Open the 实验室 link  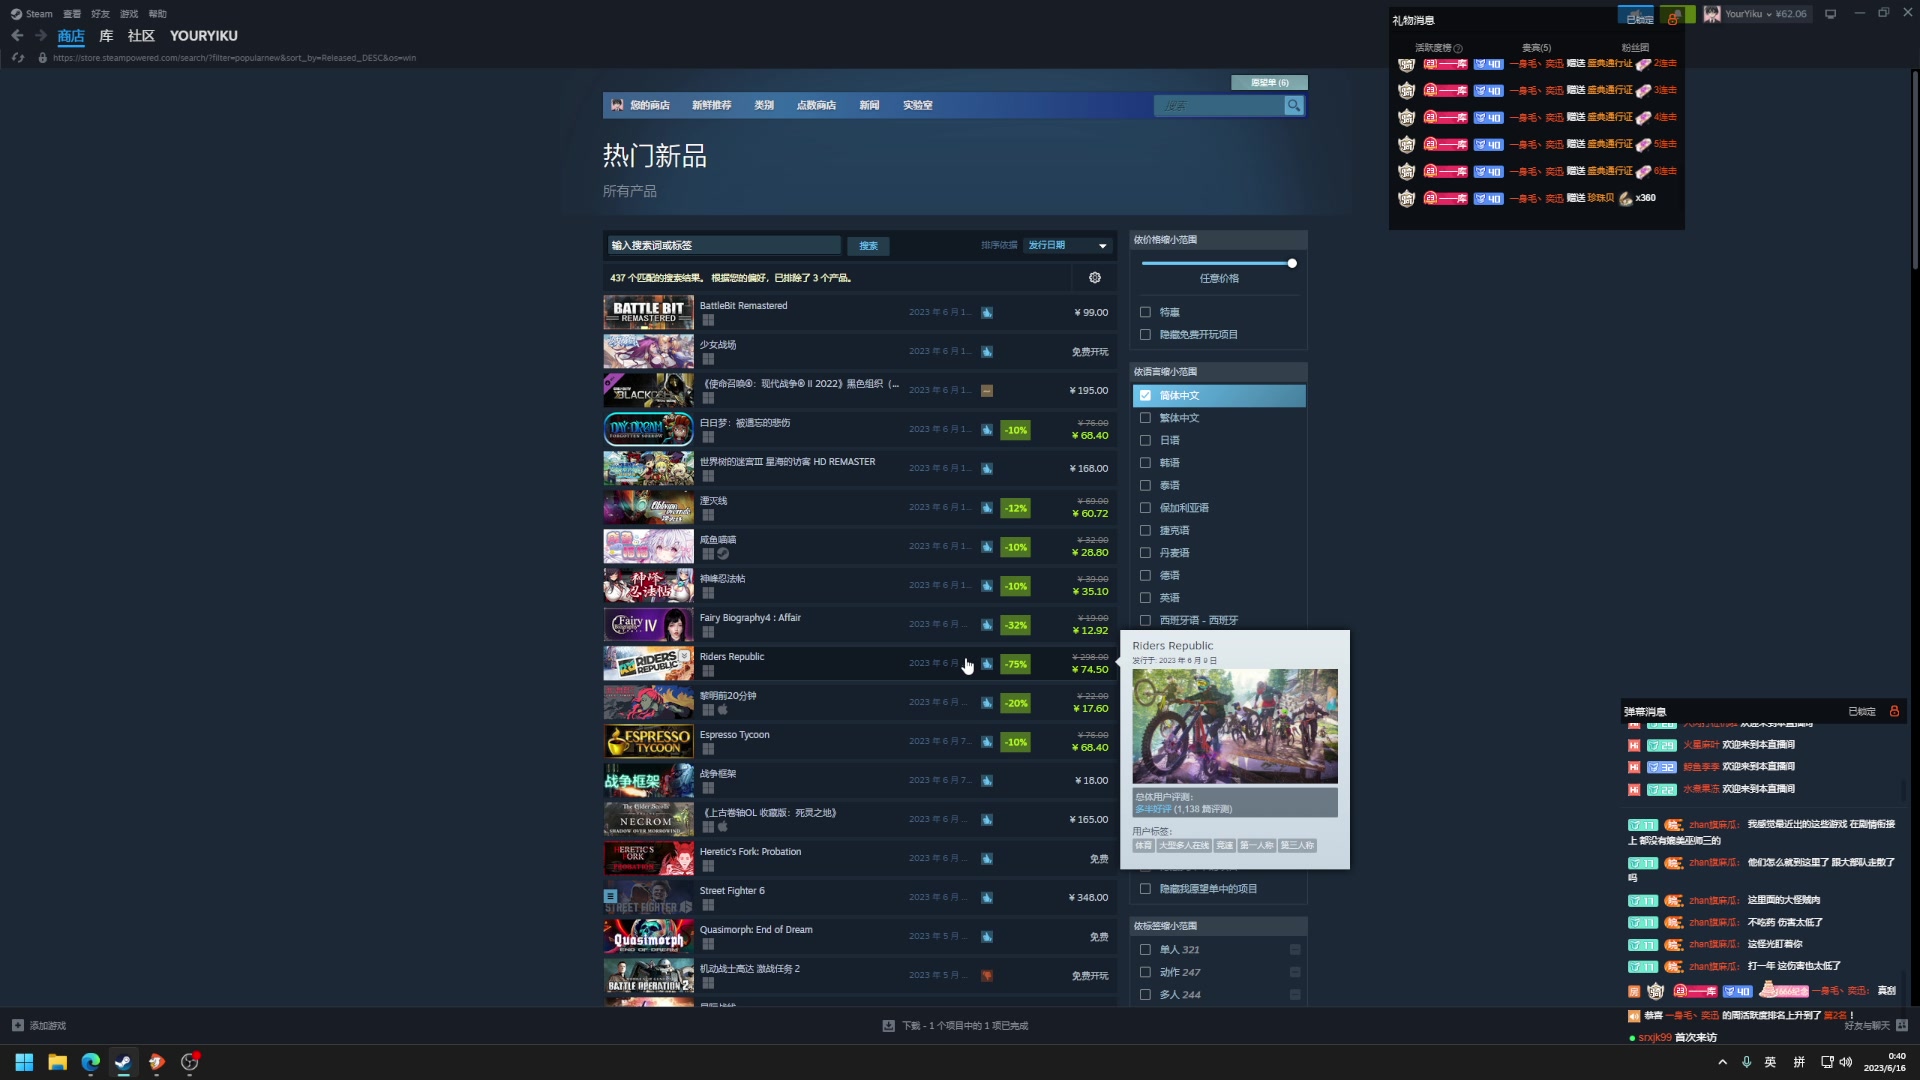pos(918,105)
